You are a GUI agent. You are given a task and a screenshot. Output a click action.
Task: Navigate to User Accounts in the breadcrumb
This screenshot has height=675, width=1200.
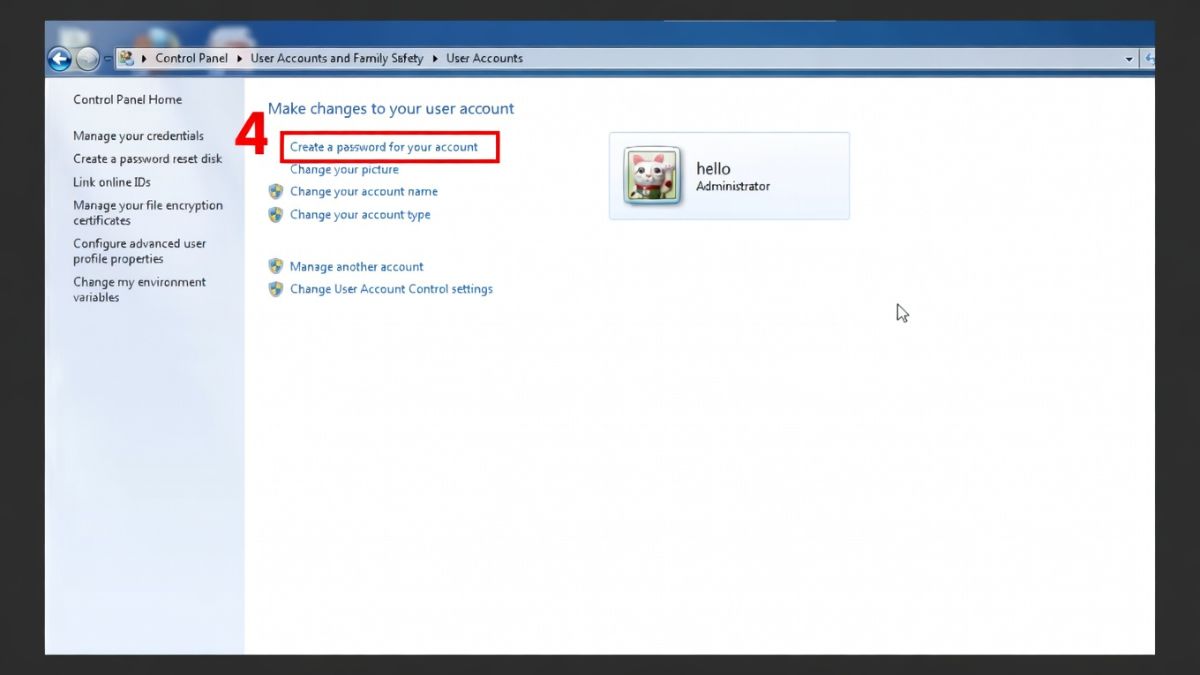(484, 58)
